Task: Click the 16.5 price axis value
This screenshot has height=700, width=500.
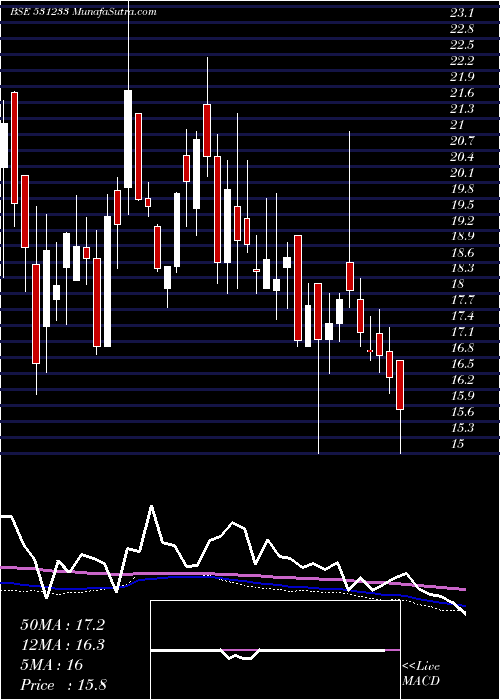Action: click(461, 364)
